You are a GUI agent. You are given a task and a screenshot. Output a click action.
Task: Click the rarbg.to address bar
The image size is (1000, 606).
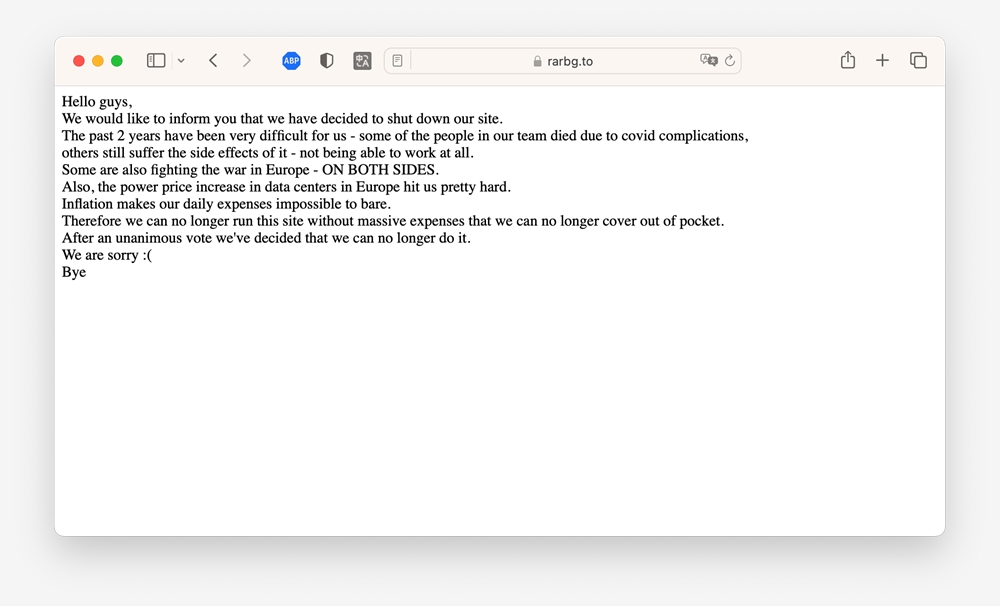tap(570, 61)
